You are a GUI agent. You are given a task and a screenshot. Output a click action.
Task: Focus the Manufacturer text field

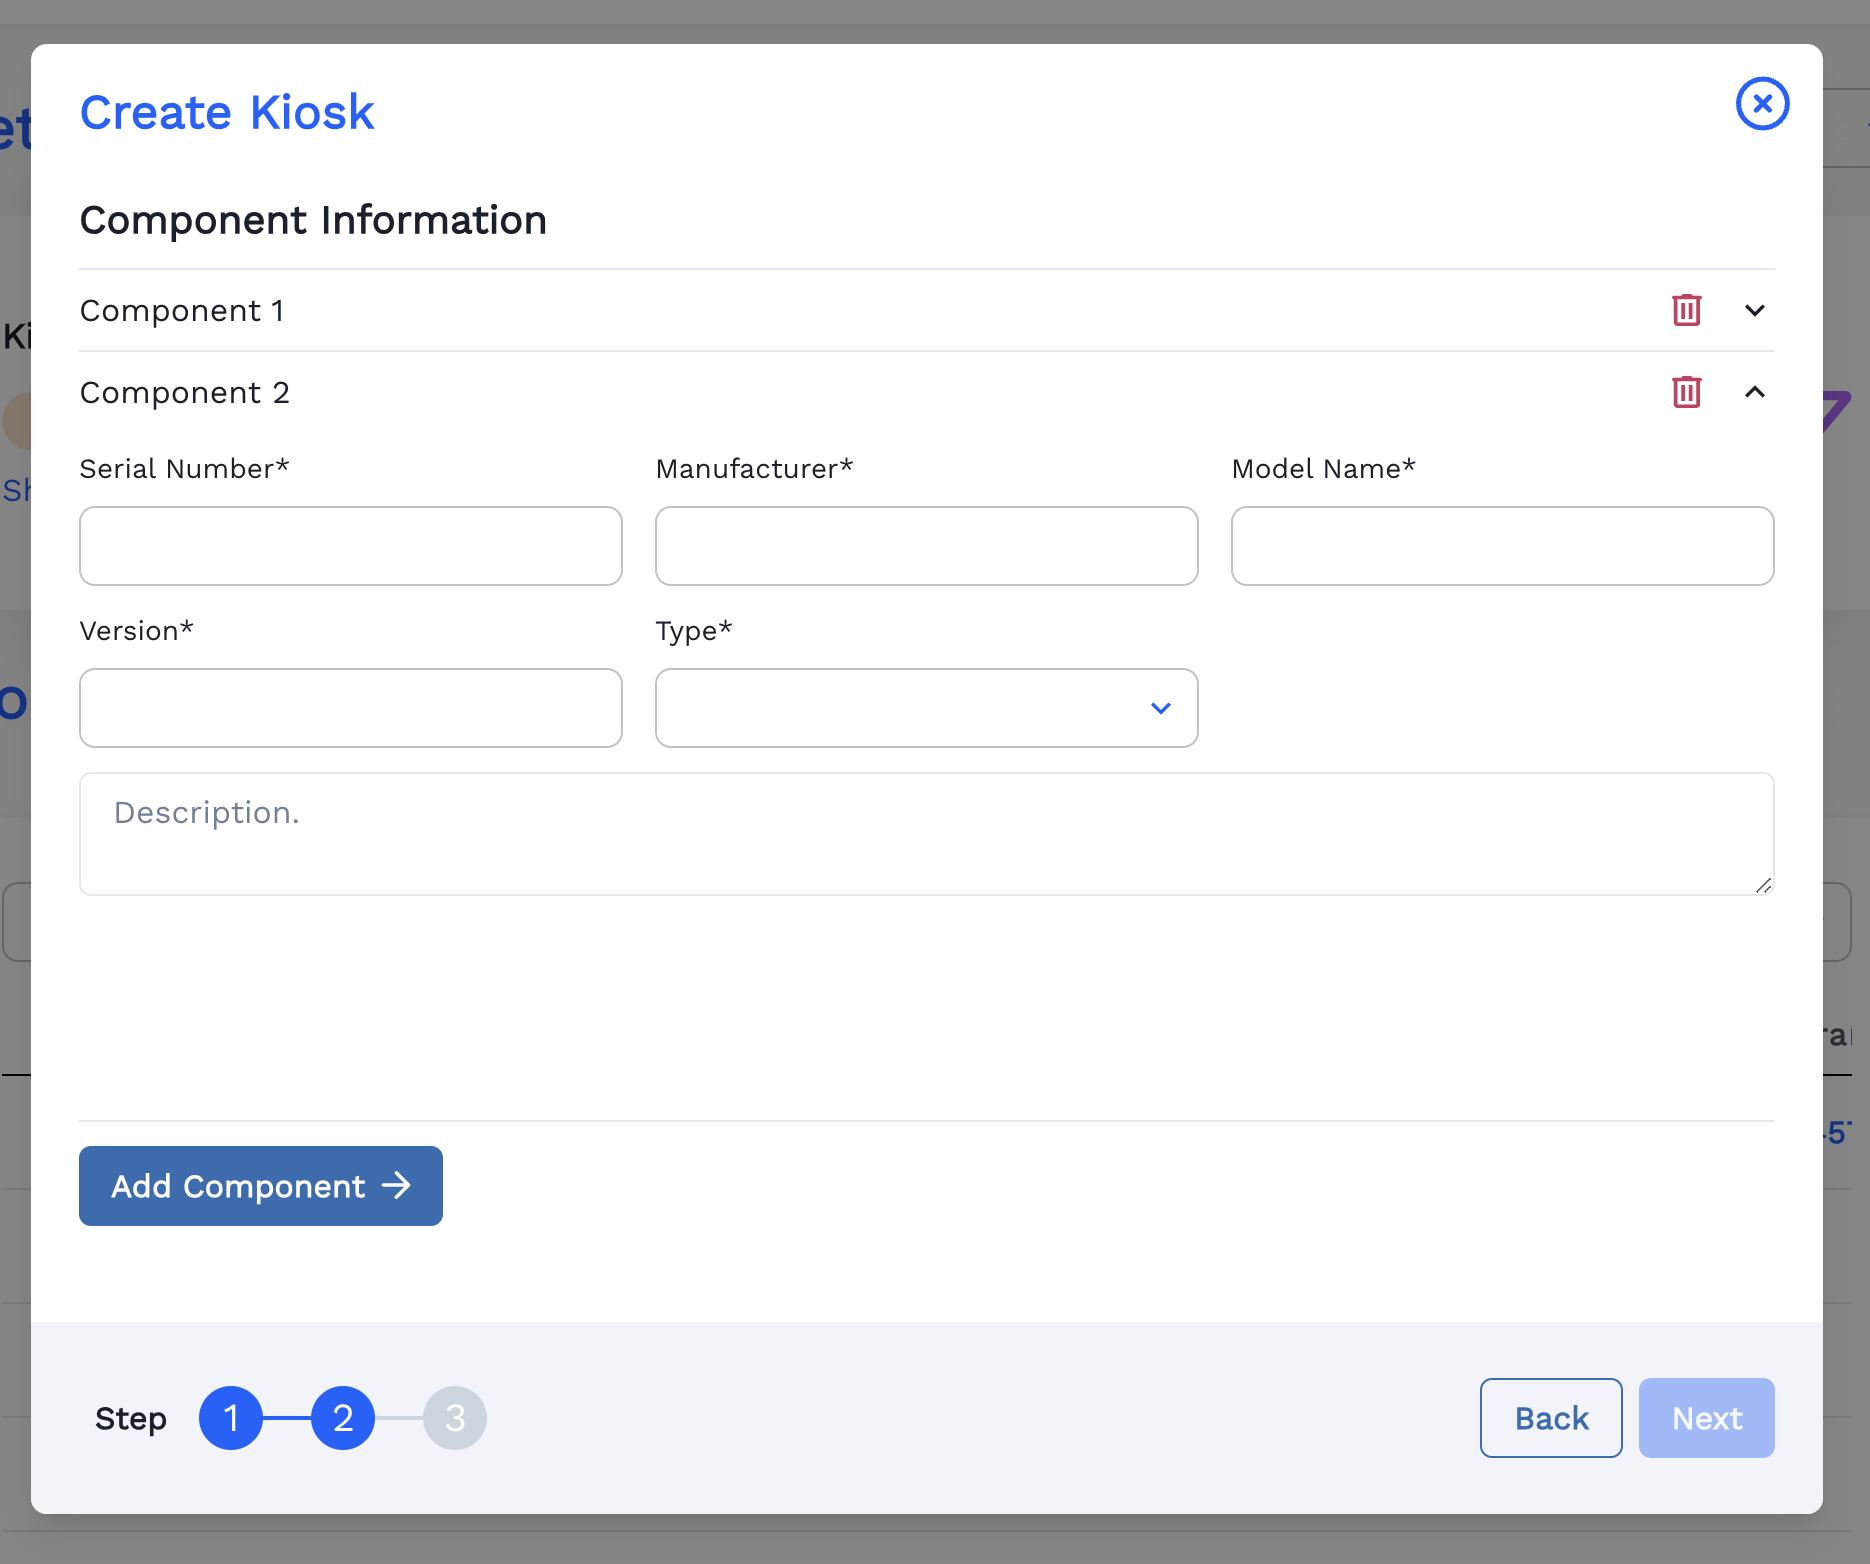coord(926,546)
